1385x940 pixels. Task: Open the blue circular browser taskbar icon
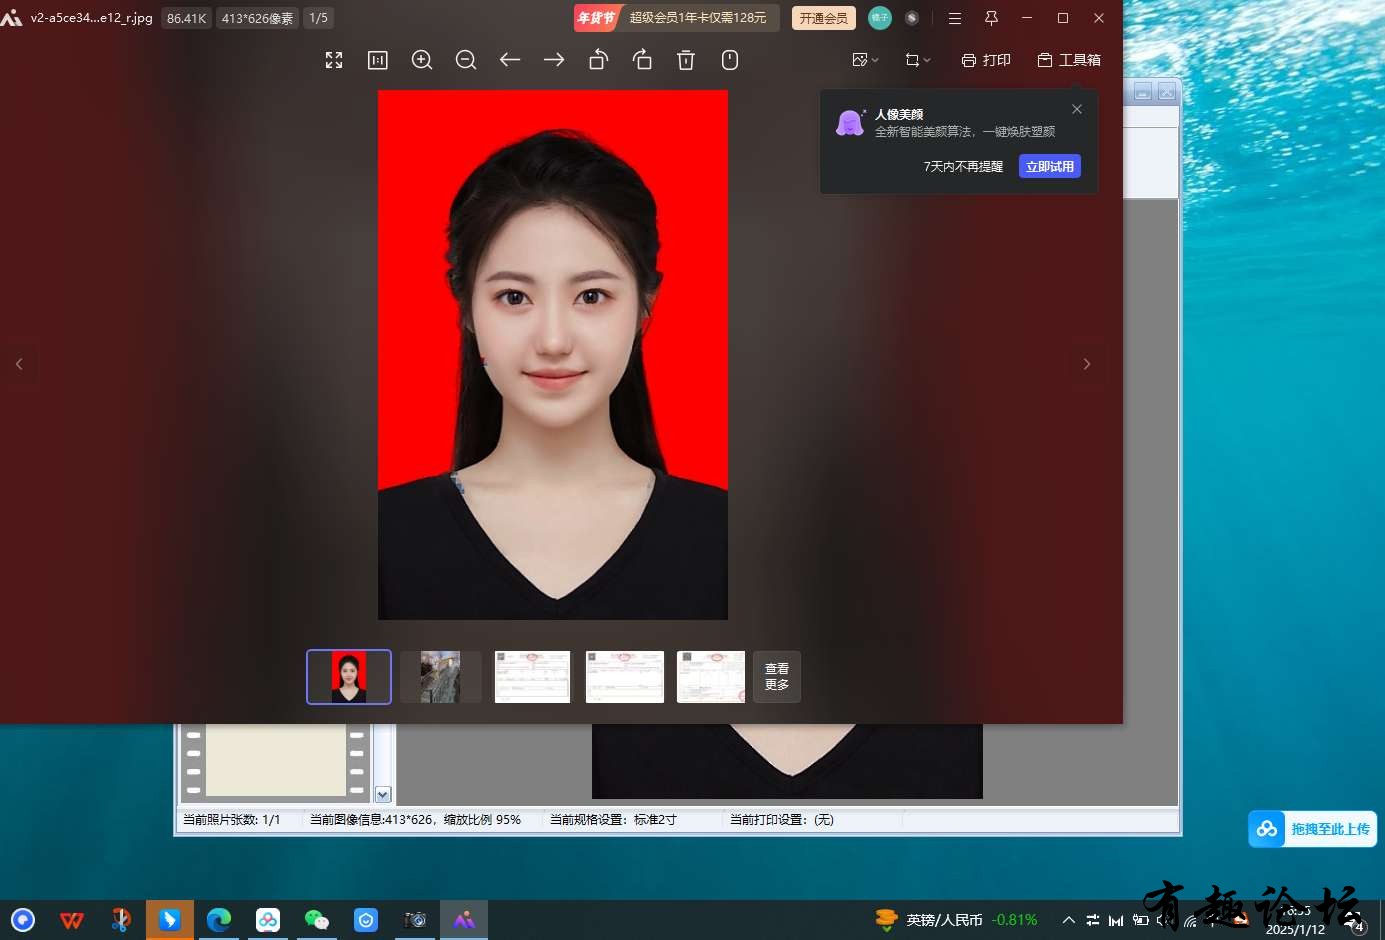23,920
